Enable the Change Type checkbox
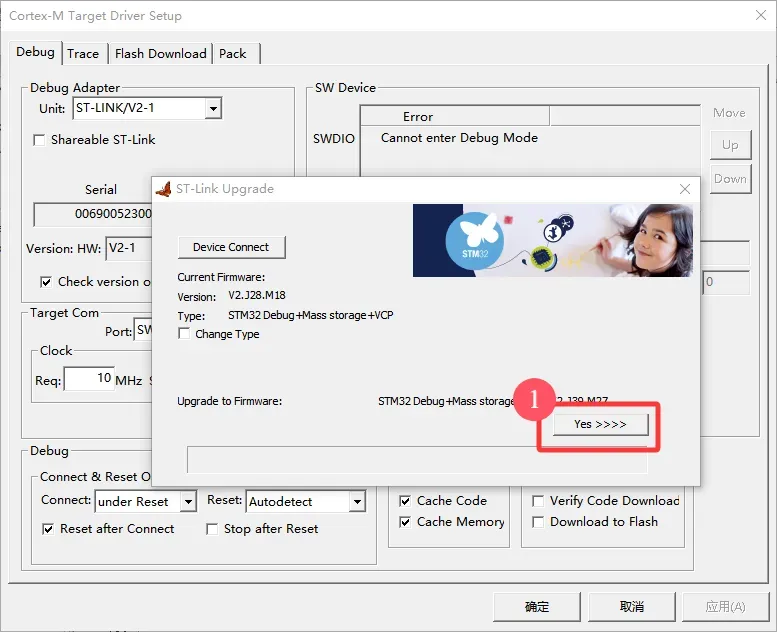777x632 pixels. point(184,334)
